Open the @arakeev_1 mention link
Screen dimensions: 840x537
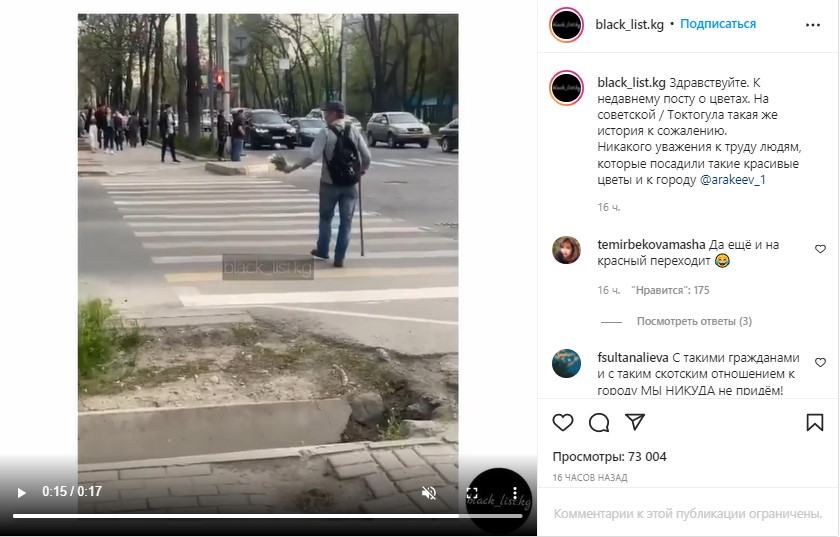click(x=732, y=180)
